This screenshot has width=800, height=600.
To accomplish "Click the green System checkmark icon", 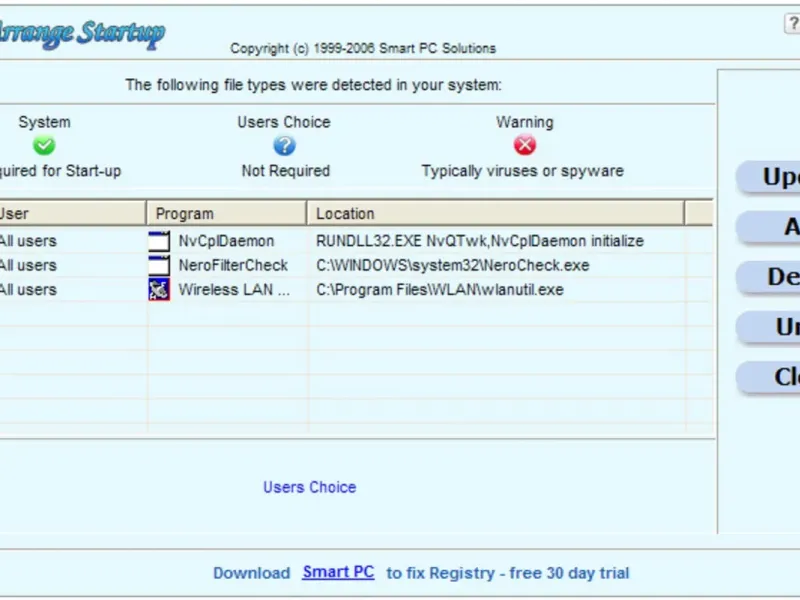I will click(x=44, y=145).
